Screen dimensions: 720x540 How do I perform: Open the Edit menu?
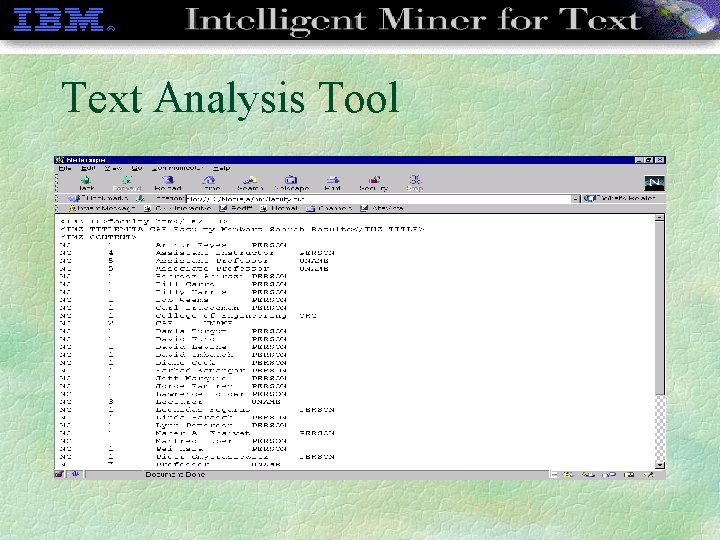click(88, 168)
